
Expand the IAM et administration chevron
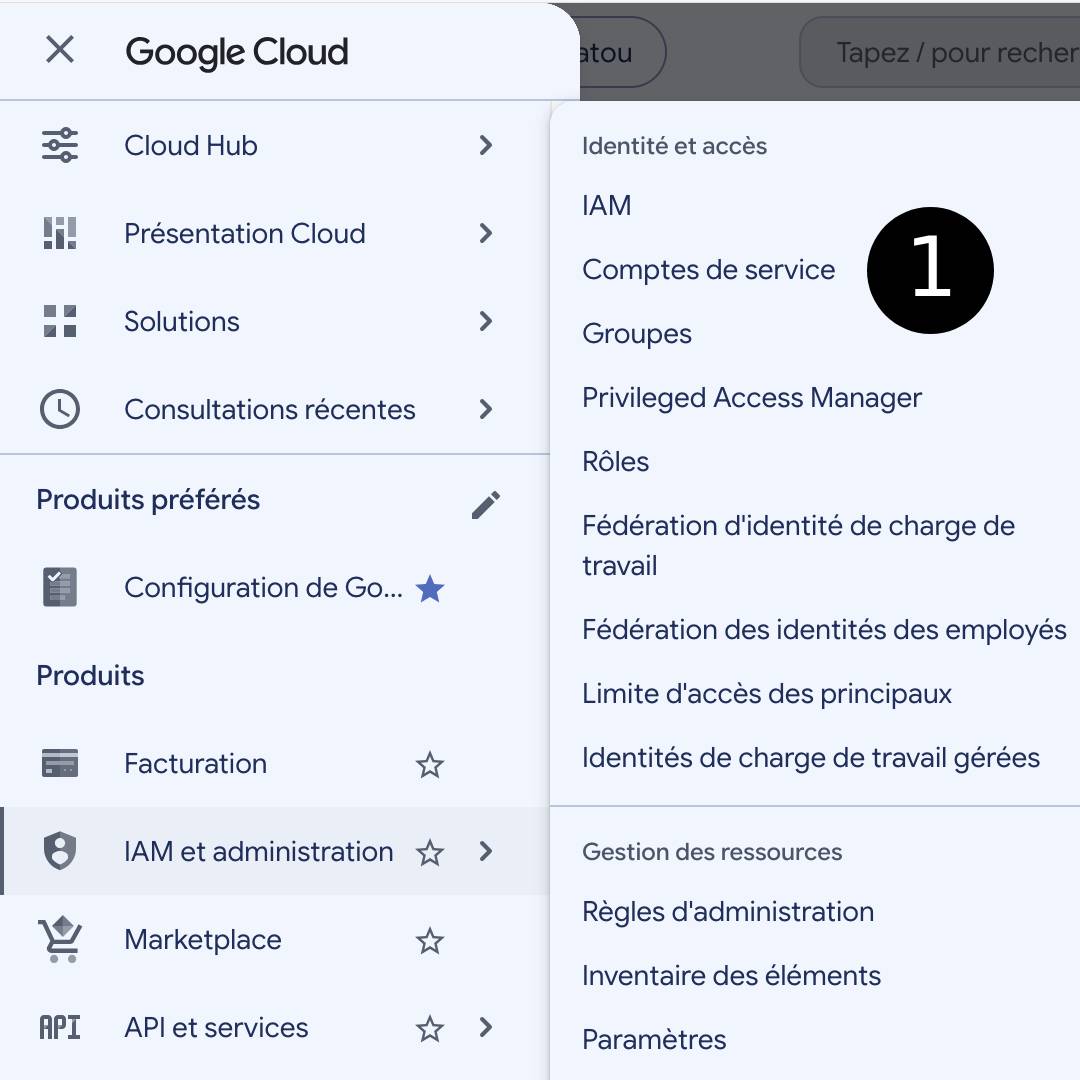point(486,851)
